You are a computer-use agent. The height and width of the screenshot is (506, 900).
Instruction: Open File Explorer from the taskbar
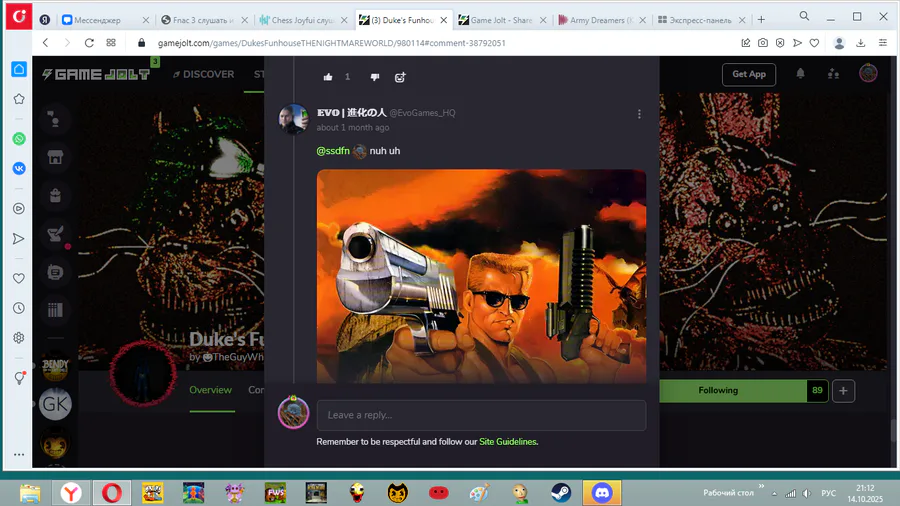point(30,493)
